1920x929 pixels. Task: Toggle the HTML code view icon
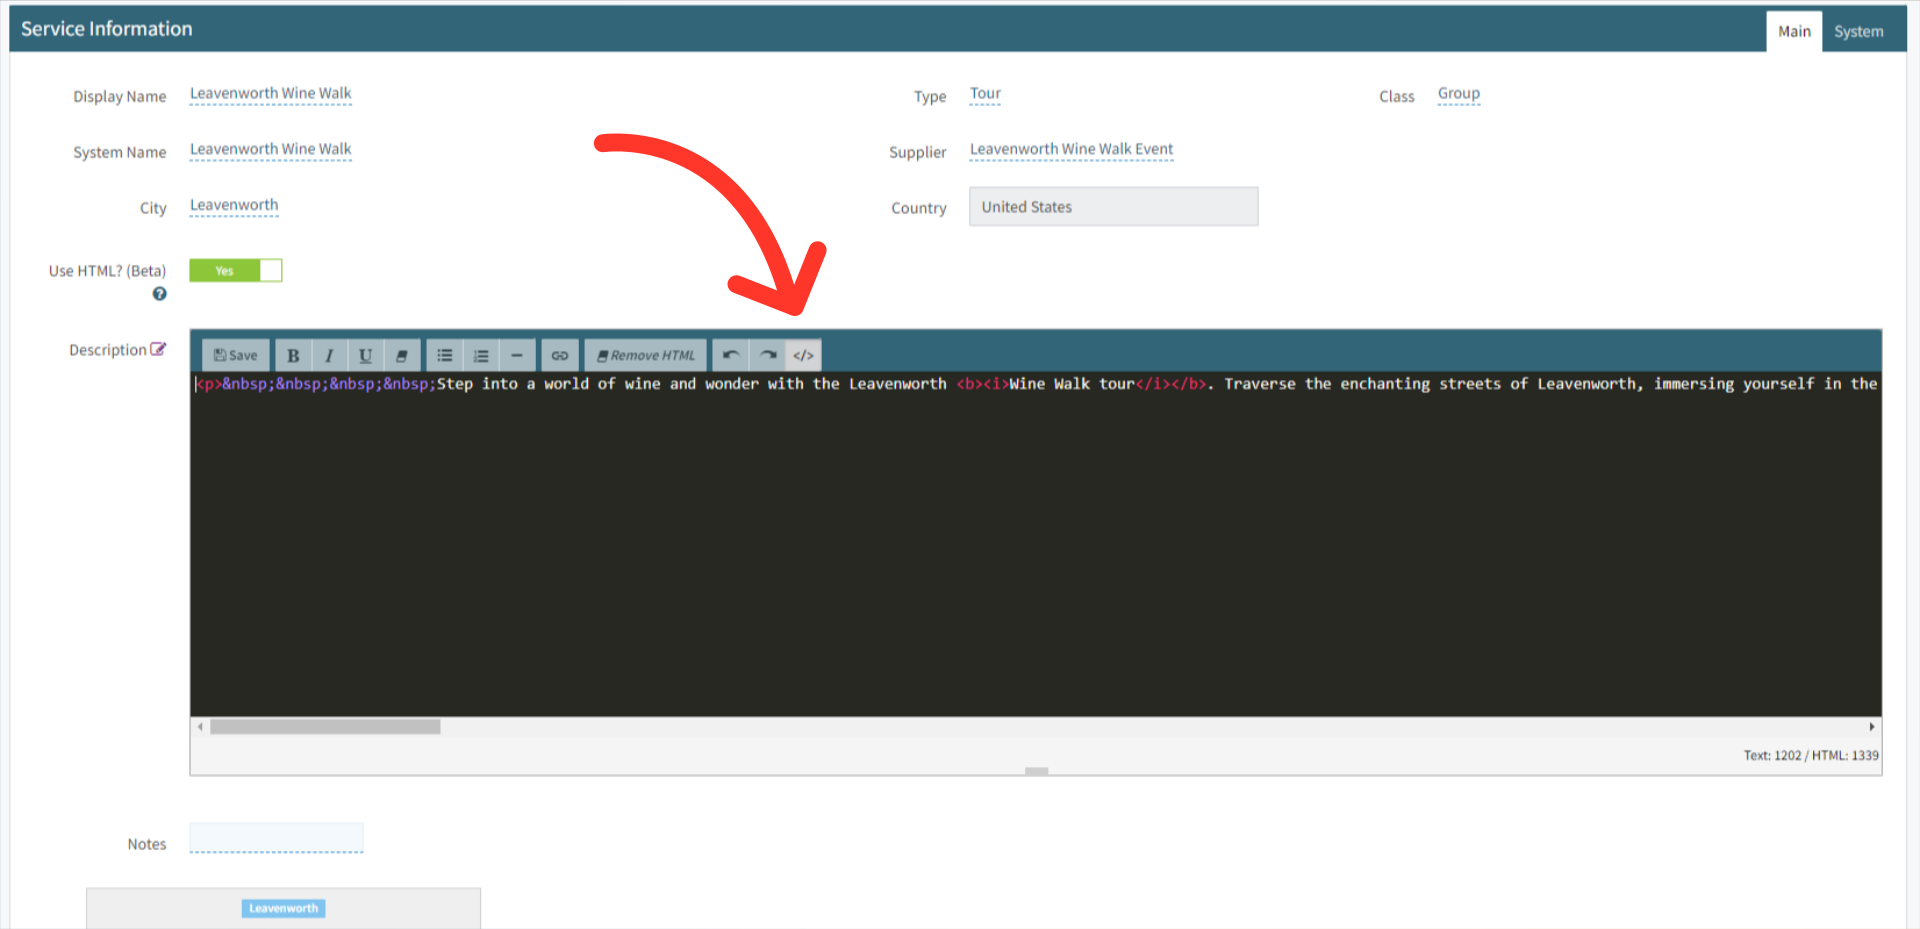pyautogui.click(x=803, y=355)
